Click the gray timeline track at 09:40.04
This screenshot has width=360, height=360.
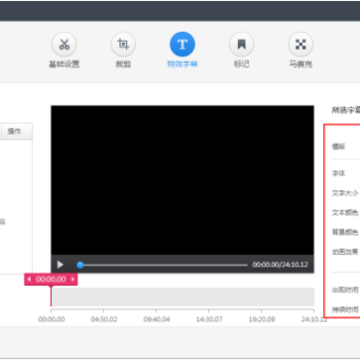[x=157, y=297]
